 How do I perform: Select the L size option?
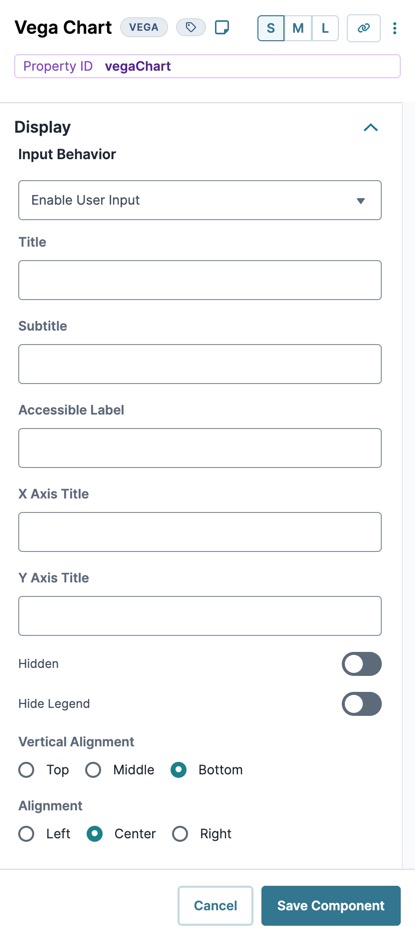(x=325, y=28)
